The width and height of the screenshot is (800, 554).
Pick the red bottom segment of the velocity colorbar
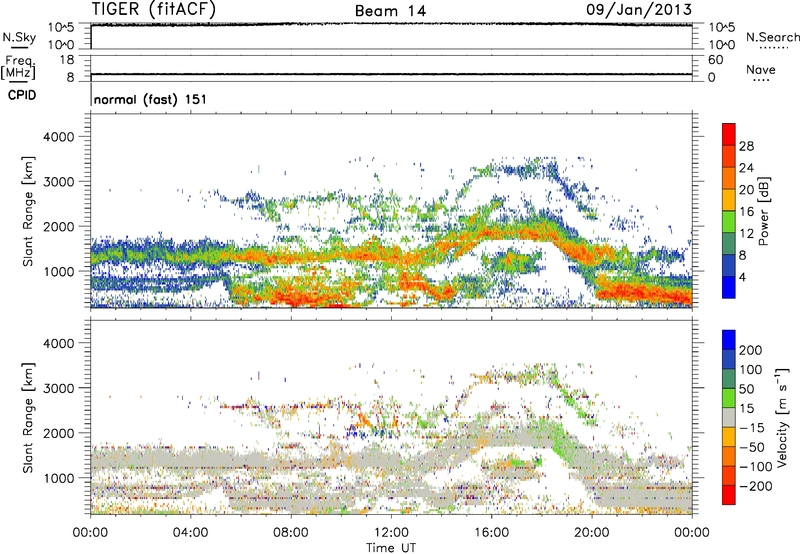(729, 495)
